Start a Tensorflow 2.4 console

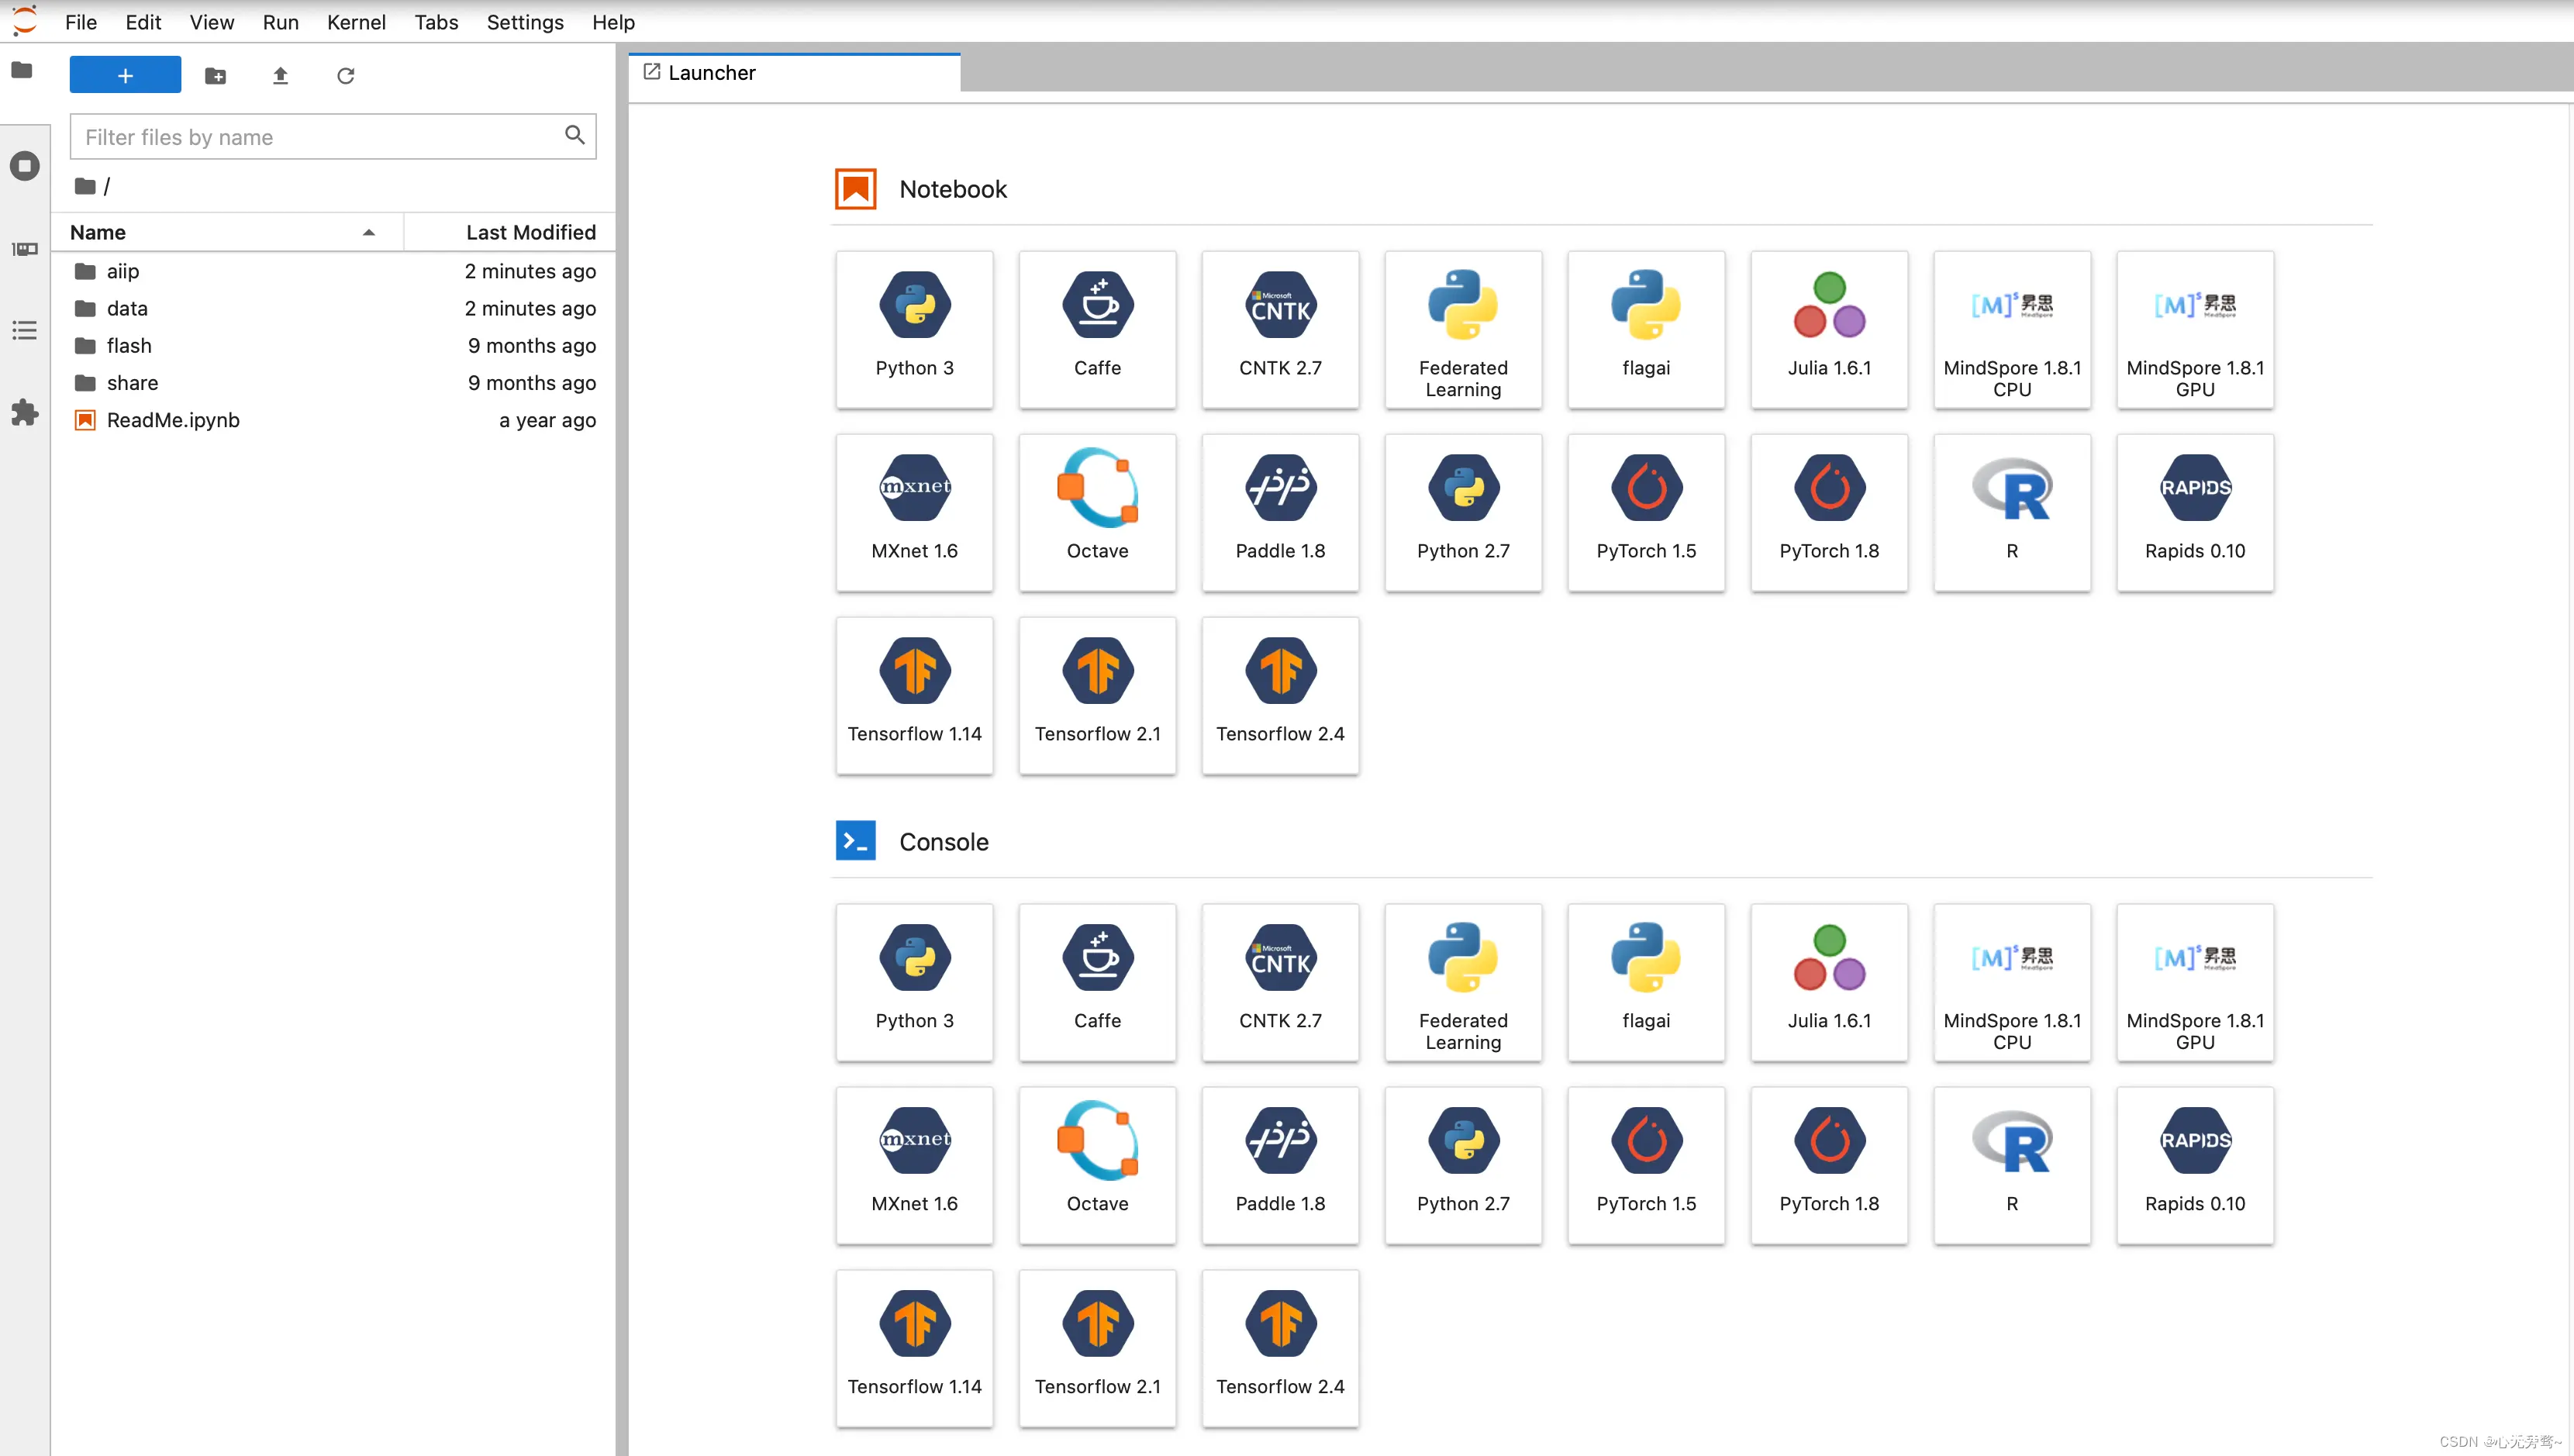point(1281,1348)
